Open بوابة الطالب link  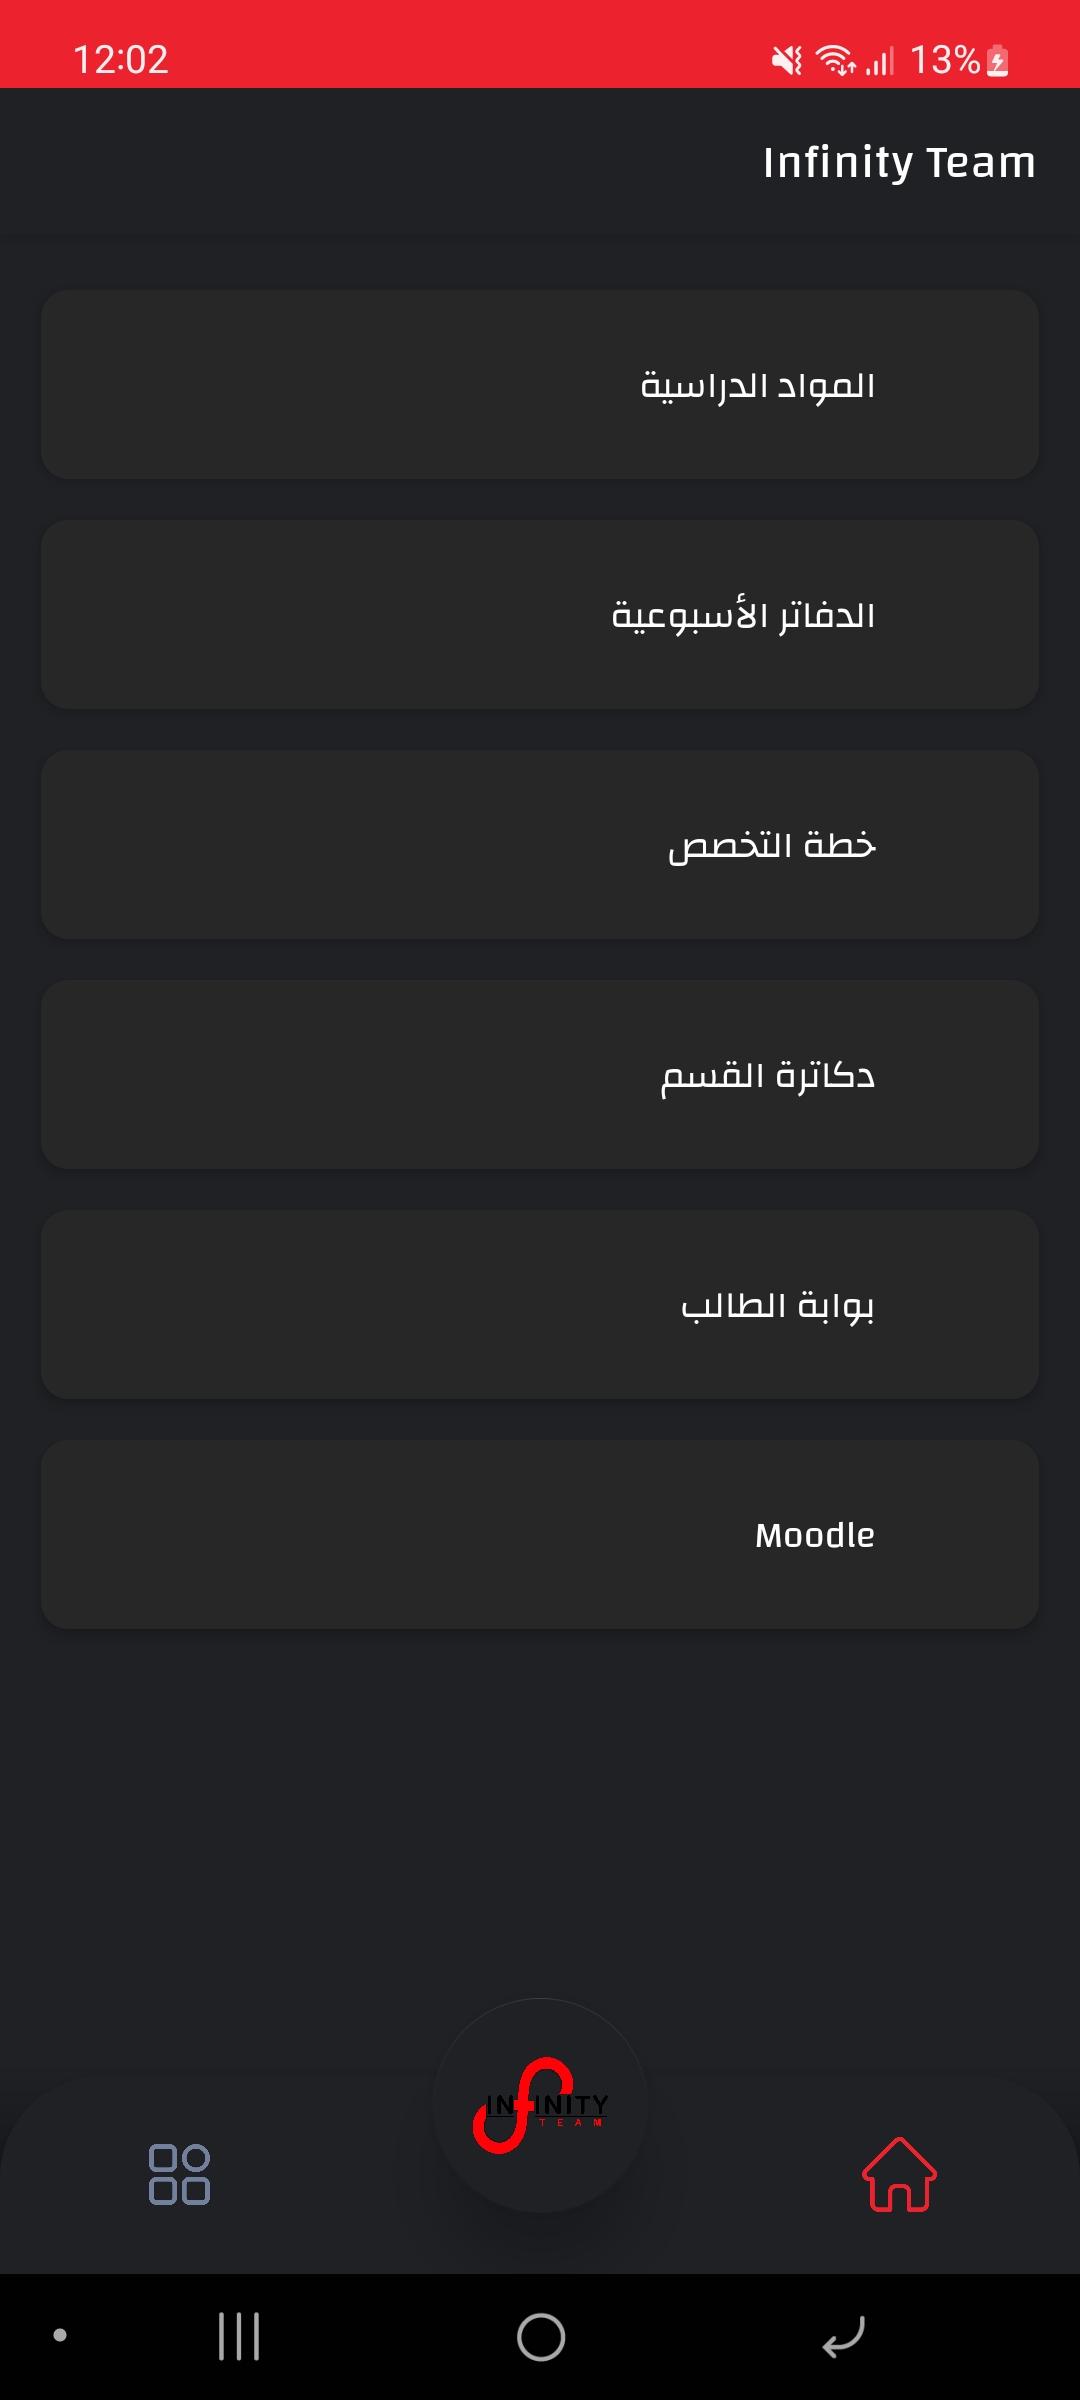540,1305
